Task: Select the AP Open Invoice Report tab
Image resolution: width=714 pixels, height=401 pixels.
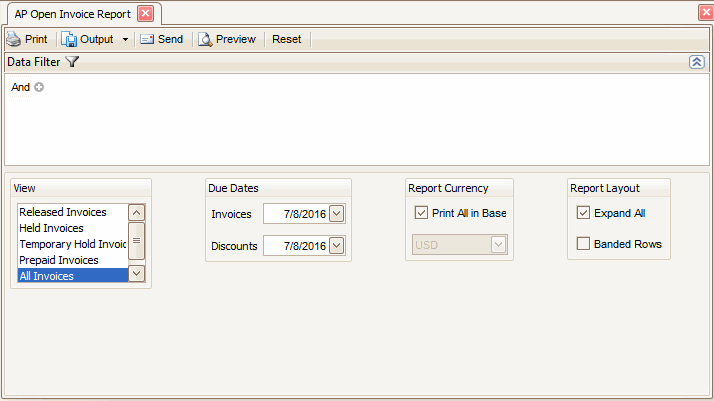Action: 73,14
